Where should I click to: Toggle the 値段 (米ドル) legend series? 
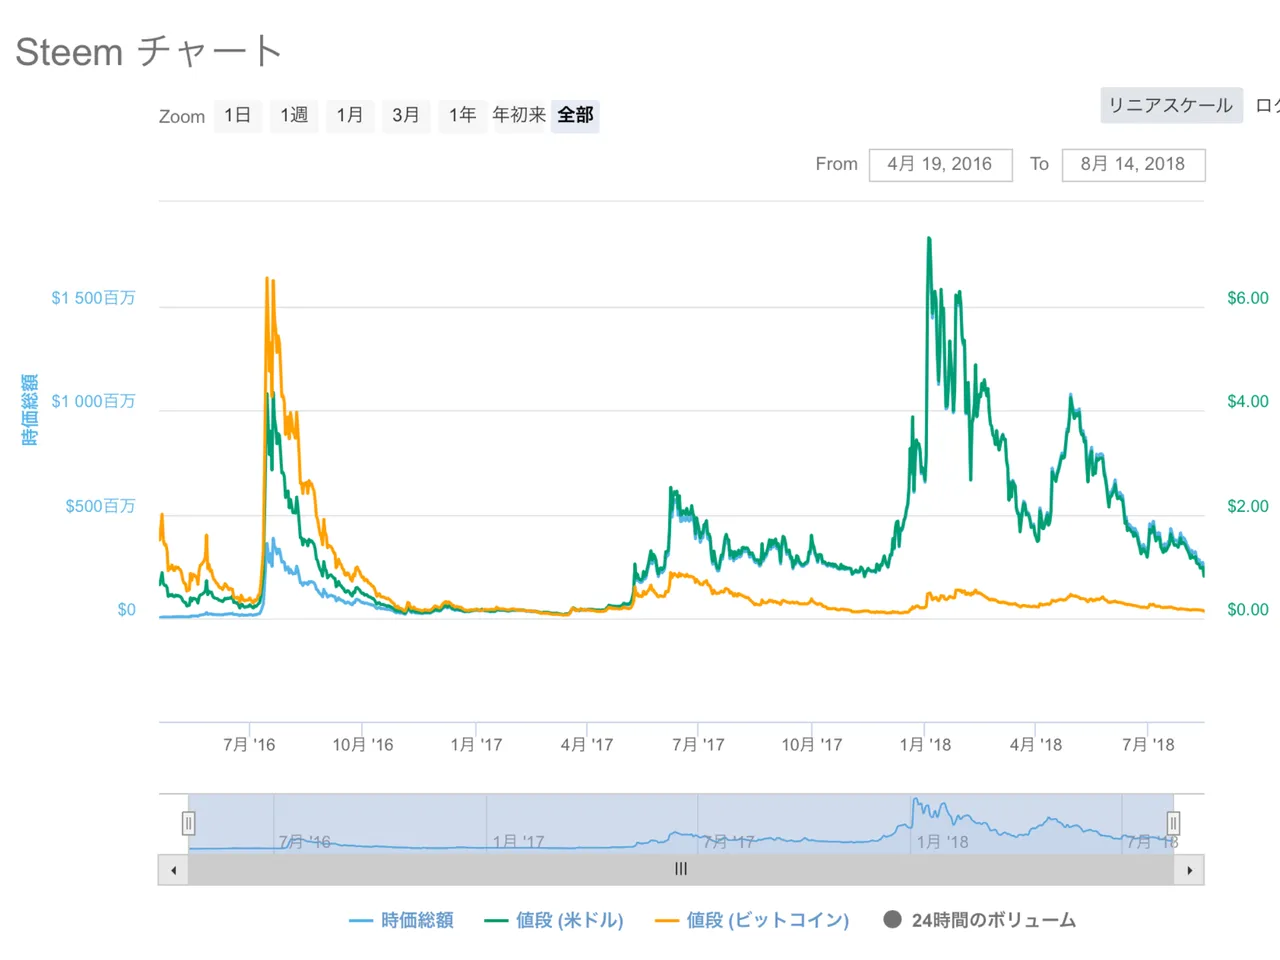(x=554, y=920)
